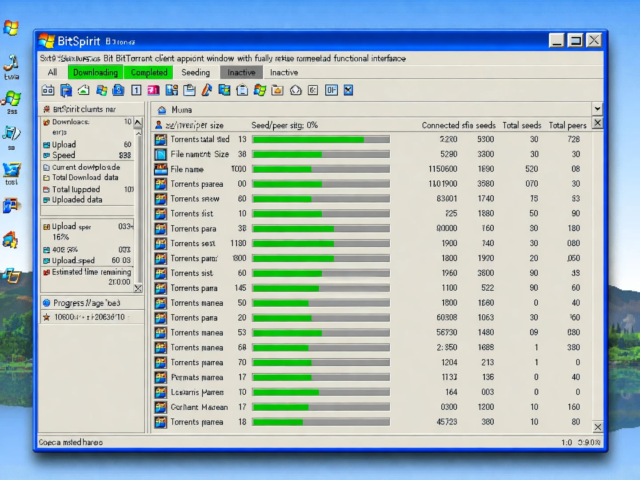Click the X button beside 'Total peers' header
Image resolution: width=640 pixels, height=480 pixels.
tap(597, 123)
